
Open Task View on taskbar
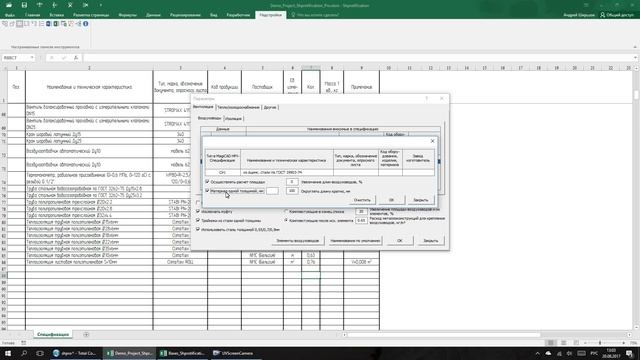40,353
